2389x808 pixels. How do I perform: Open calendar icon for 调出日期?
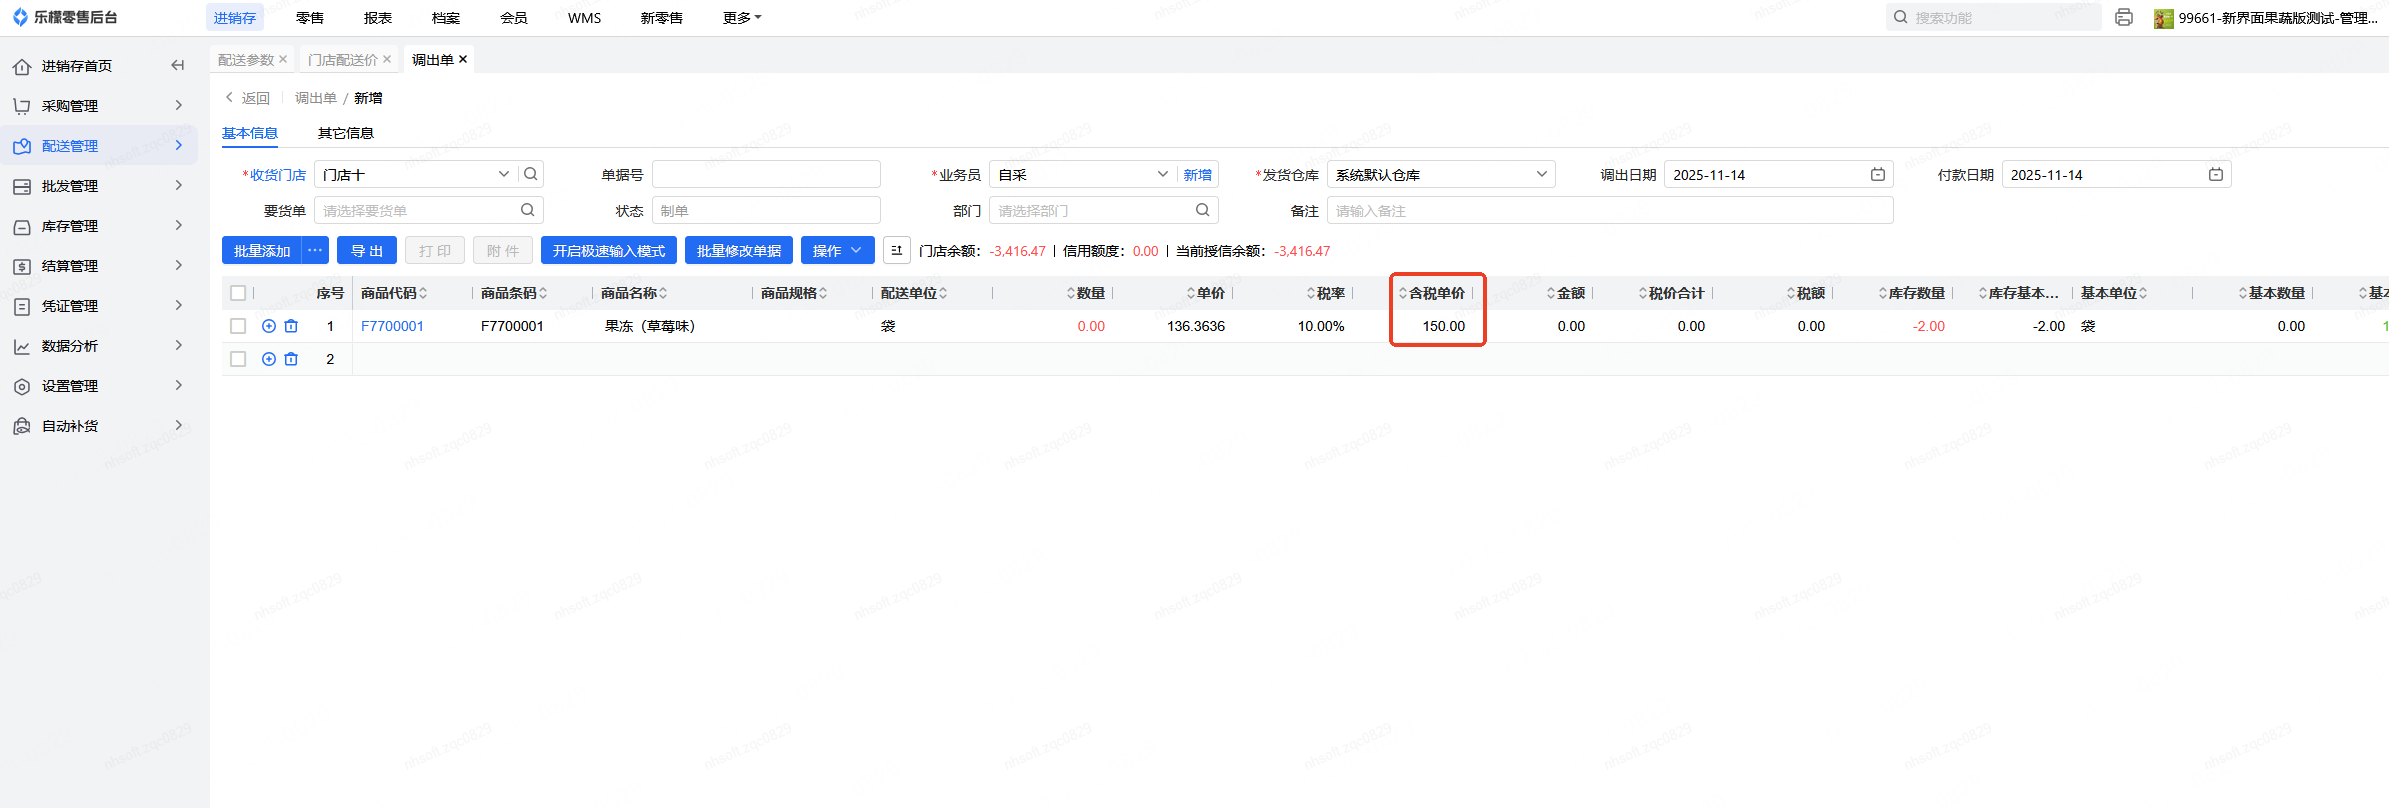point(1878,175)
